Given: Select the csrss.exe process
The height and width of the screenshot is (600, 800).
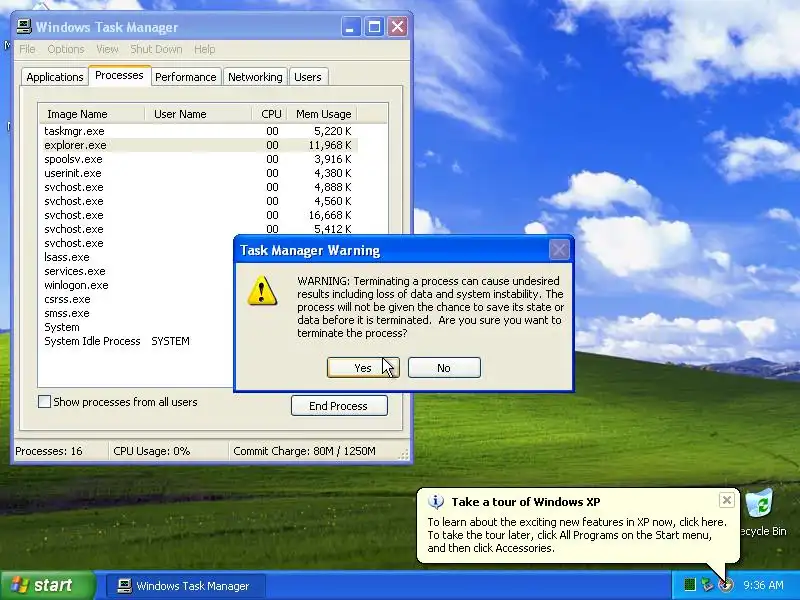Looking at the screenshot, I should 67,299.
